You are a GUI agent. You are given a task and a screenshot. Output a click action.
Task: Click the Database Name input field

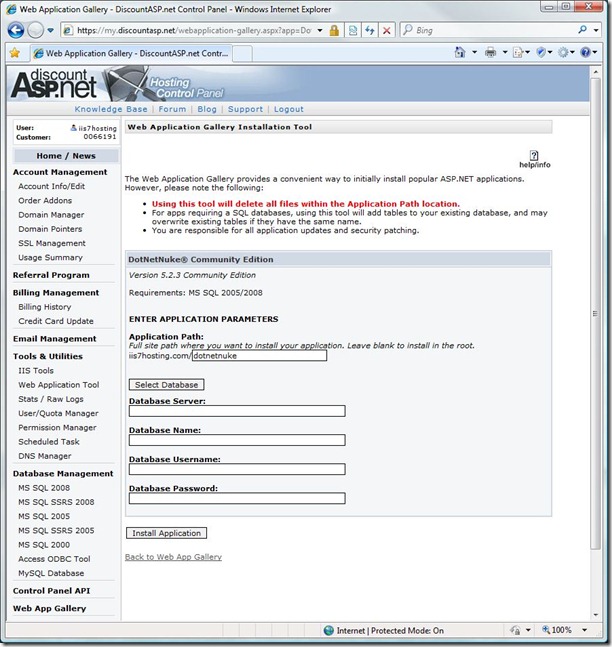click(x=237, y=440)
